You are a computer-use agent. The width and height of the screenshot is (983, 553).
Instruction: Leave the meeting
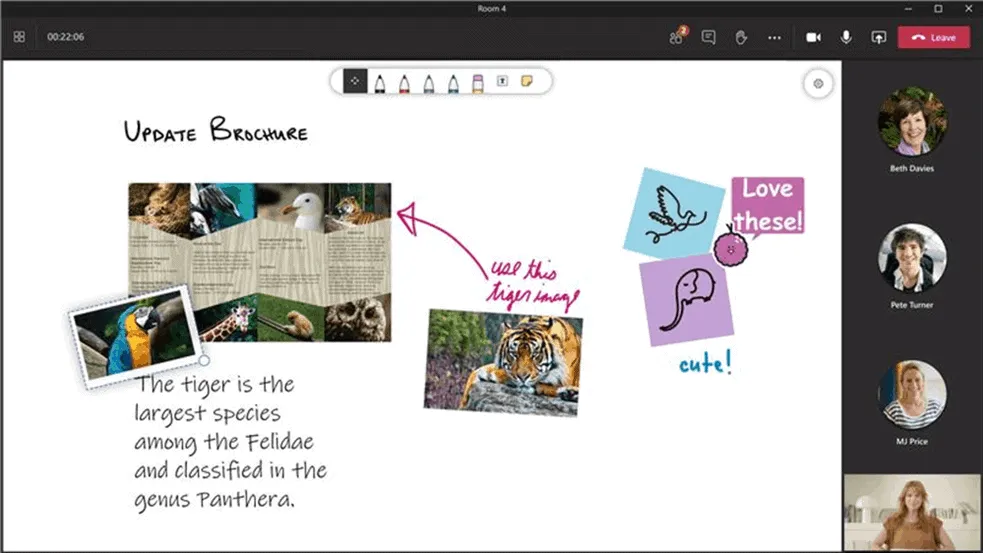pos(933,37)
